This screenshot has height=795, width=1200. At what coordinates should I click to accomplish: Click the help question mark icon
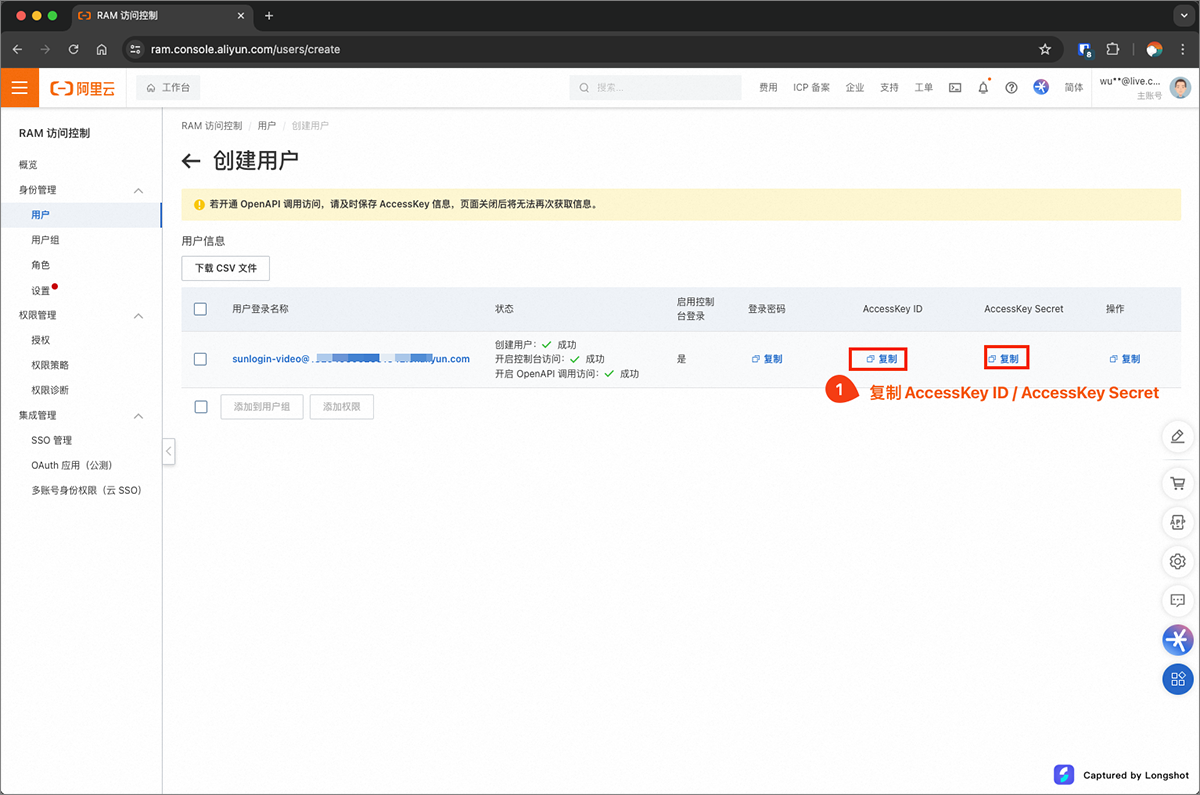1011,88
